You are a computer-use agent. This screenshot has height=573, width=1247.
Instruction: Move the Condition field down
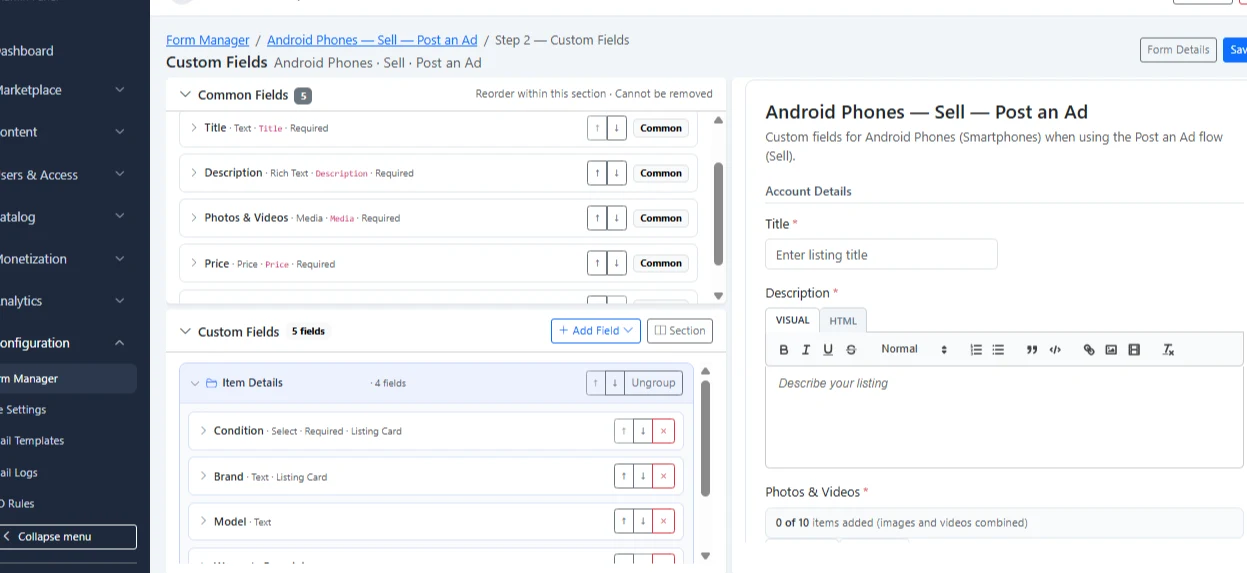click(x=643, y=431)
